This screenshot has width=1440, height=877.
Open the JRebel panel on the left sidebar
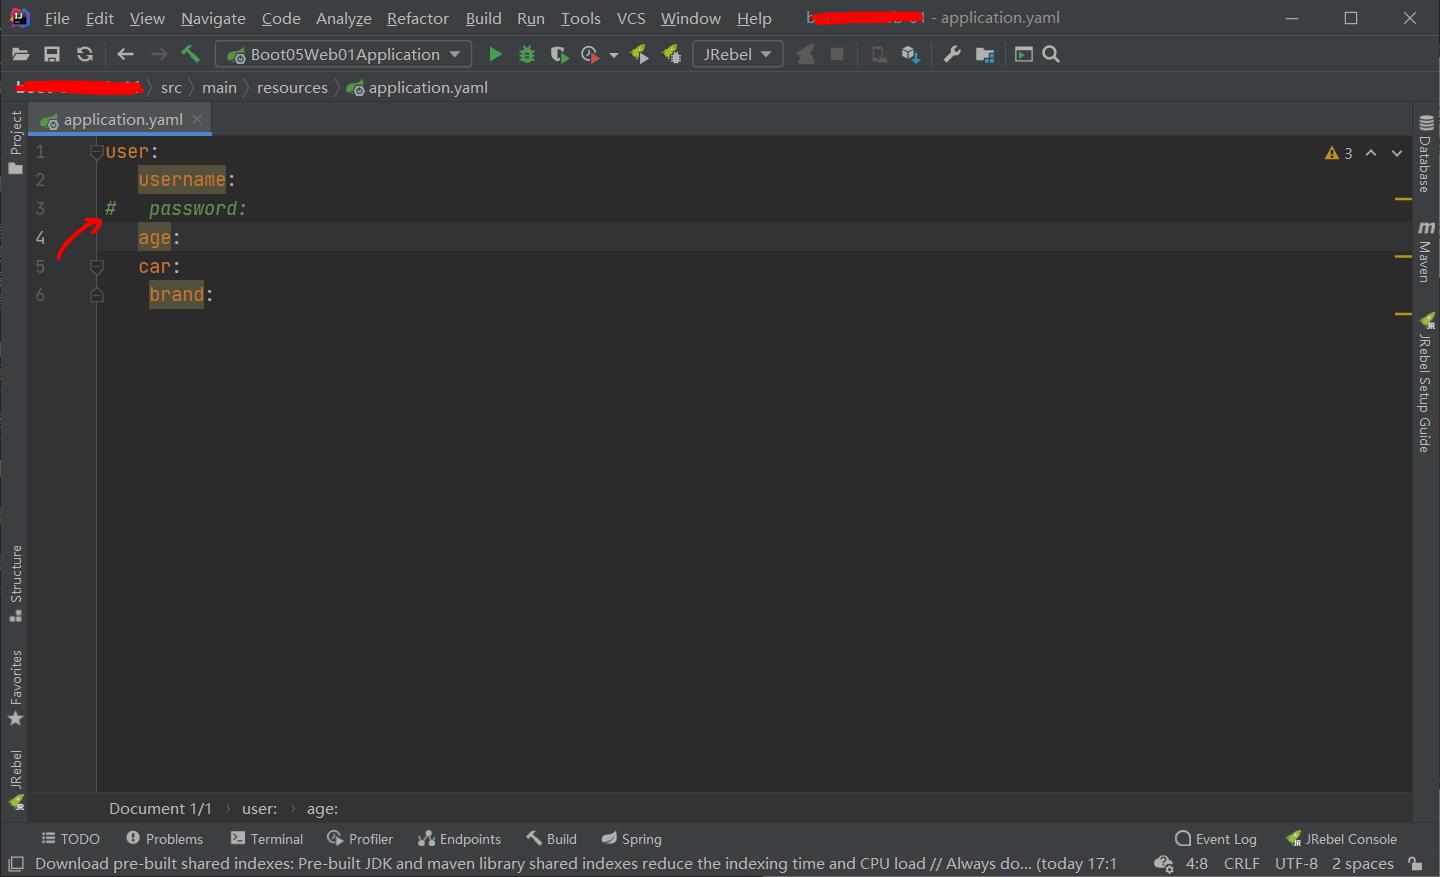click(x=15, y=780)
